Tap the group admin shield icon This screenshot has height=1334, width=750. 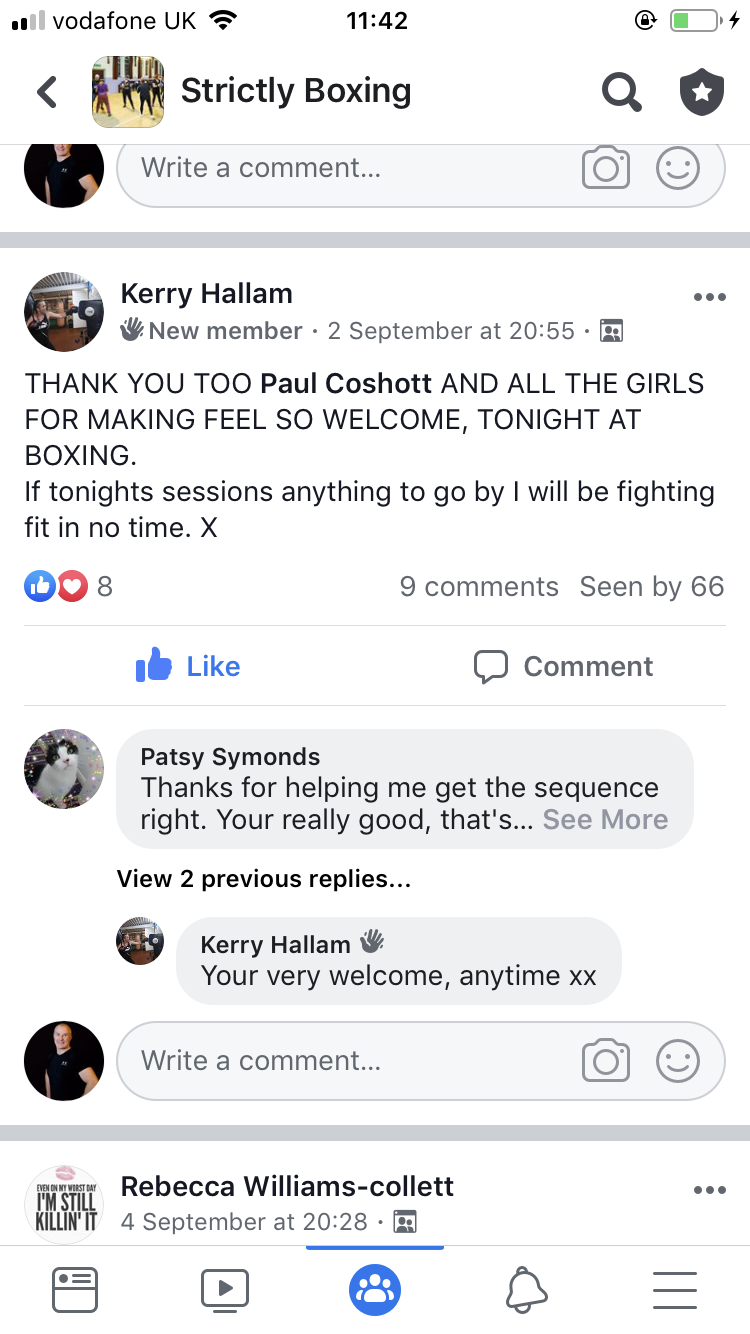702,92
